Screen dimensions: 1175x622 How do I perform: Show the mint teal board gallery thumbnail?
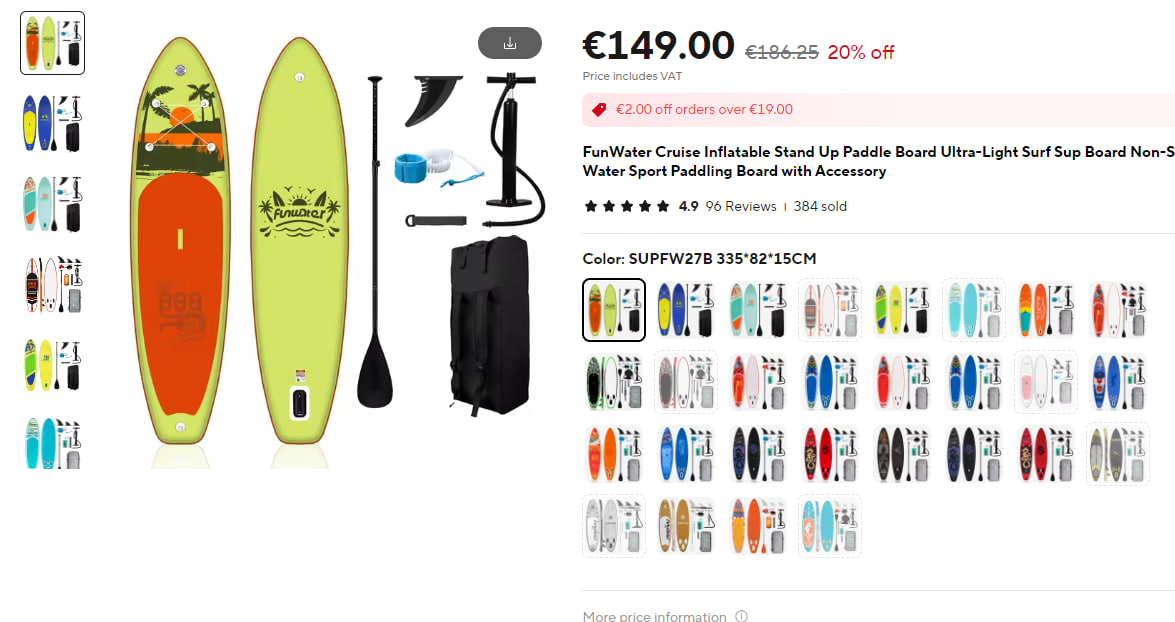pos(52,204)
